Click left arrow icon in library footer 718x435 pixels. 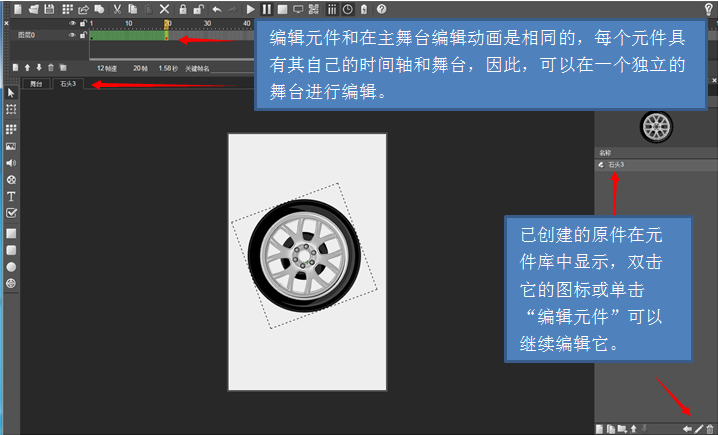687,429
